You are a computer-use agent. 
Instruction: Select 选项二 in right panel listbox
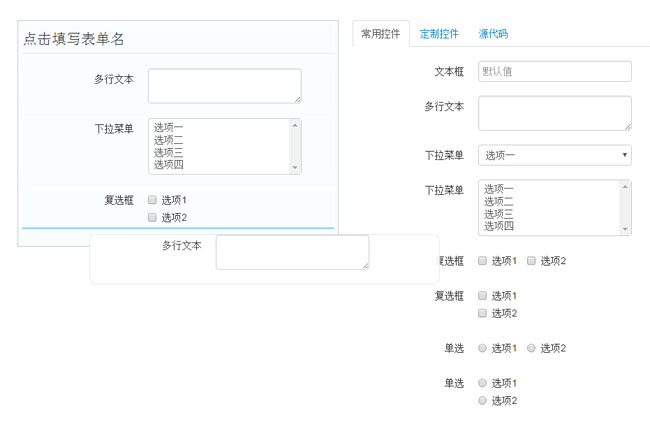pyautogui.click(x=498, y=201)
